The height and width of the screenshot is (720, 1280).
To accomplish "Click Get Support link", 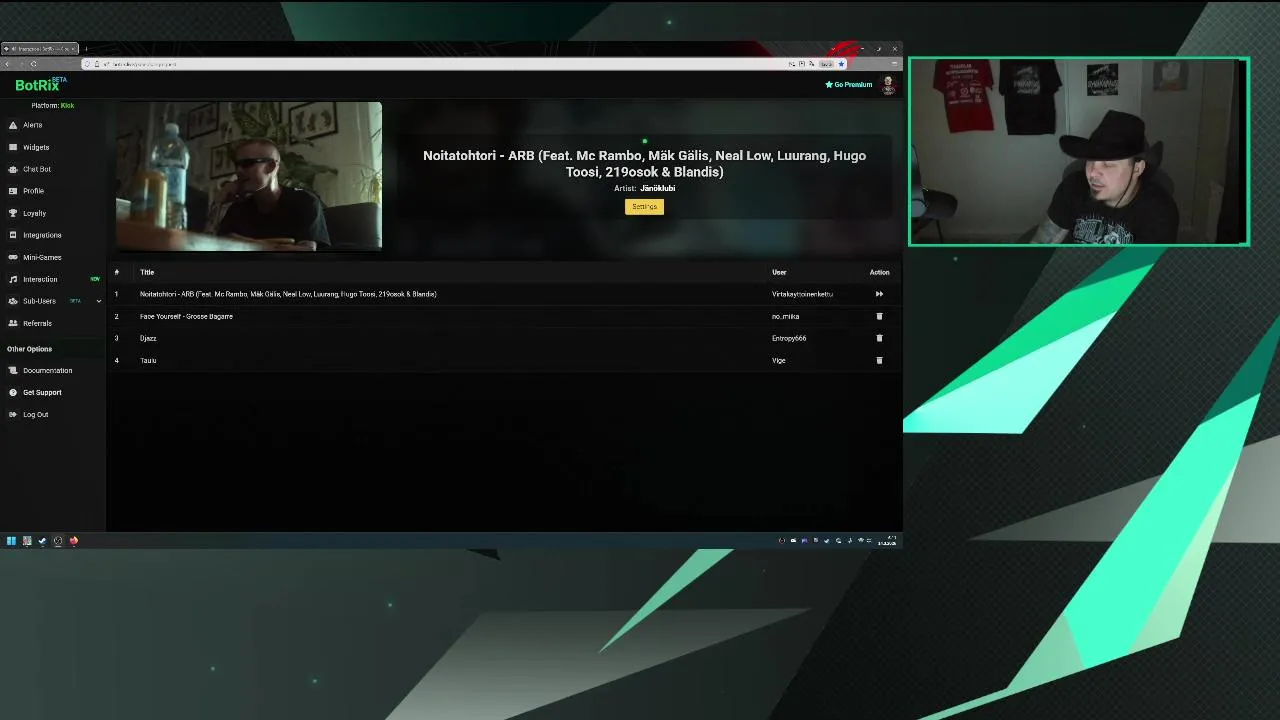I will pos(42,392).
